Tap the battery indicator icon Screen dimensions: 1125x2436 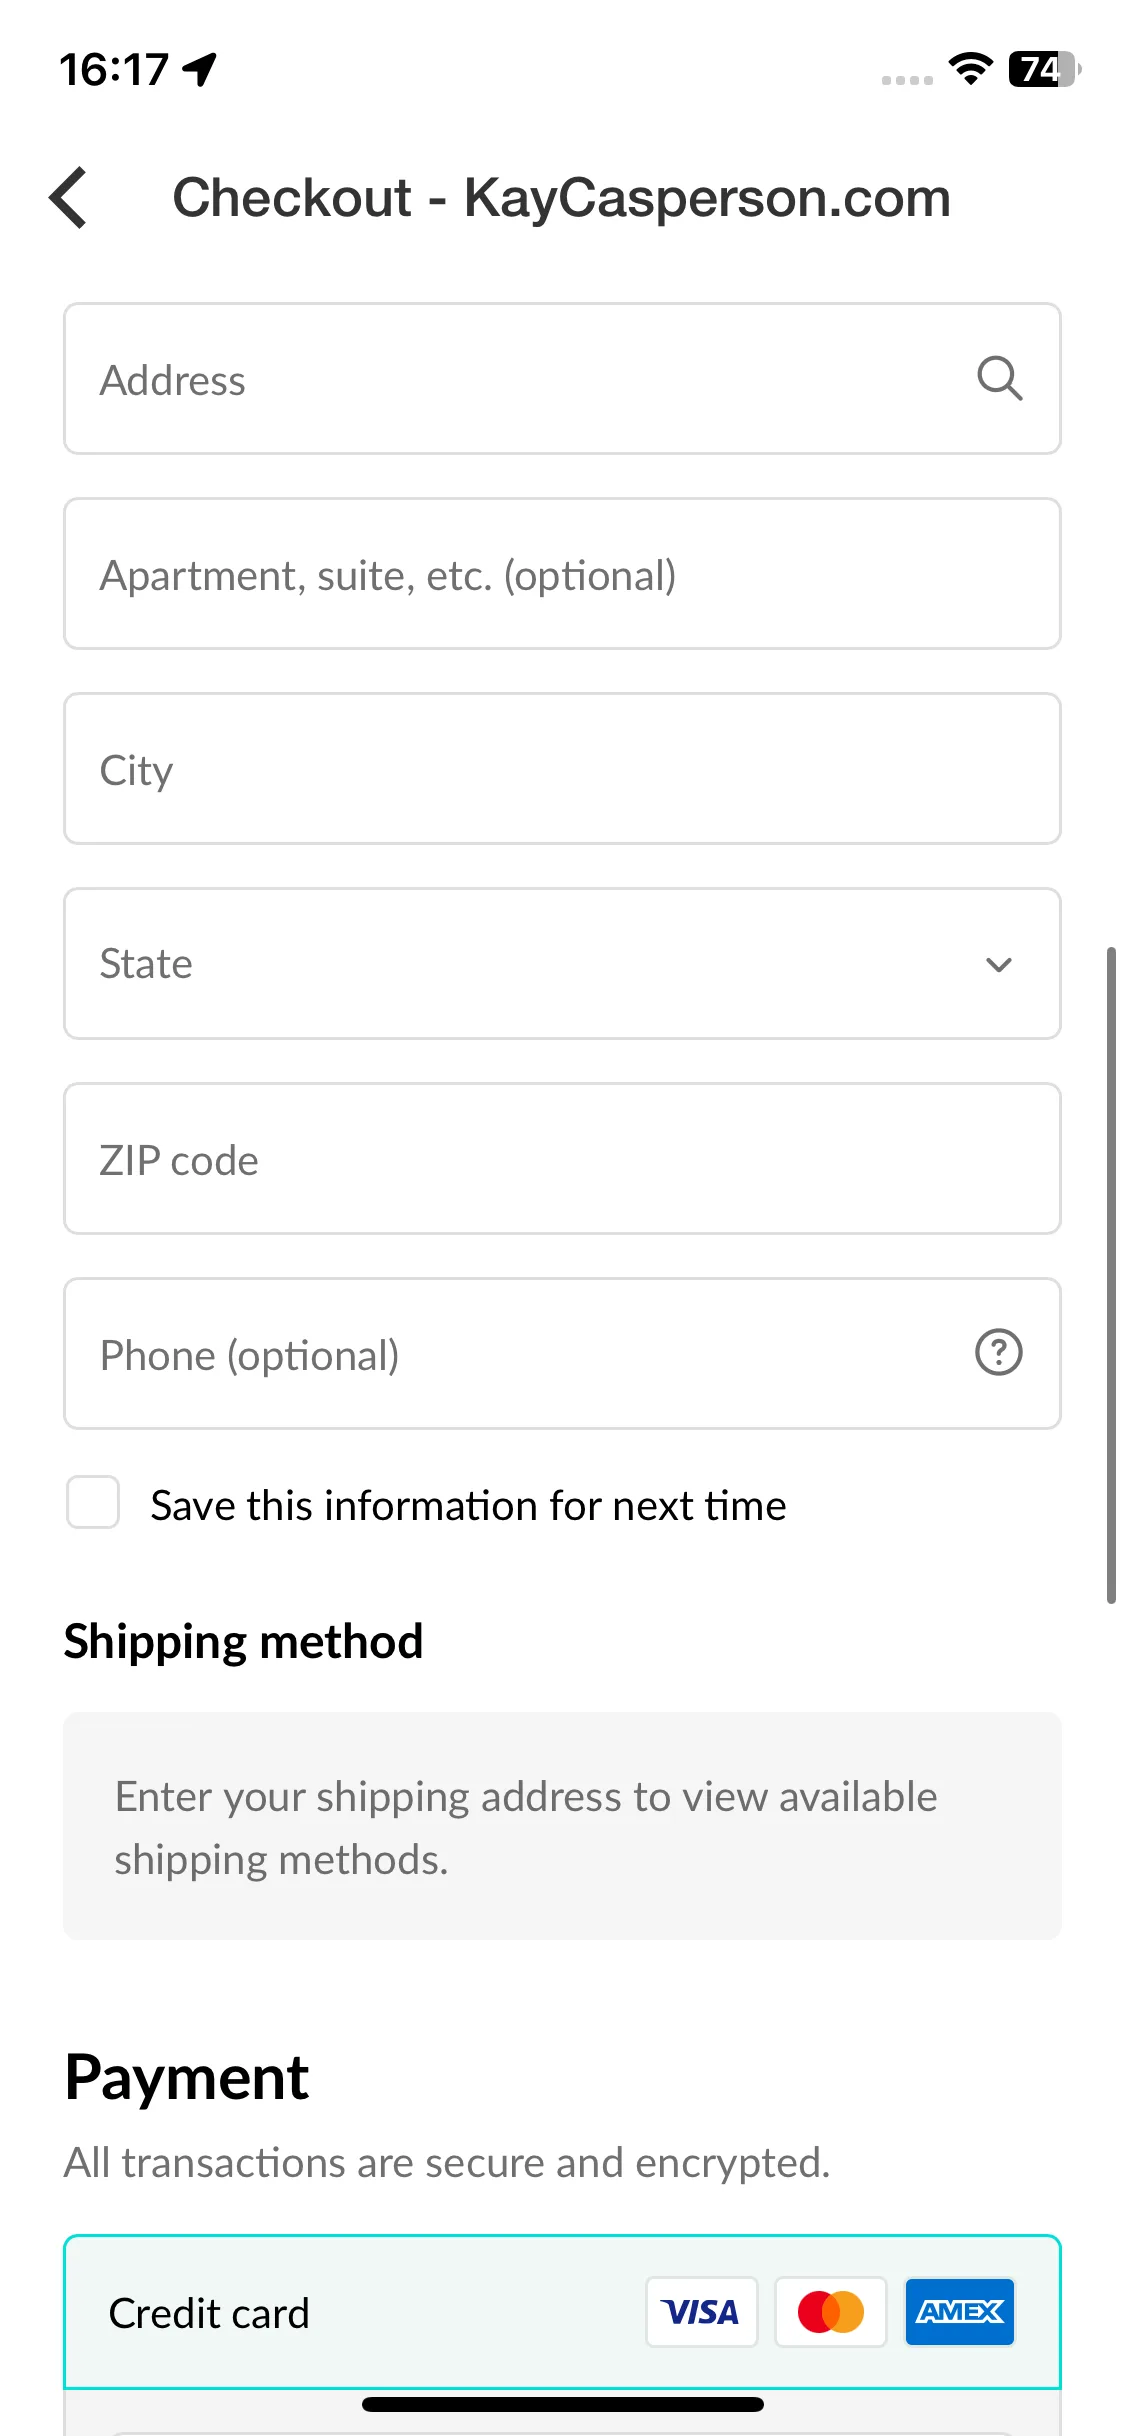(x=1044, y=69)
